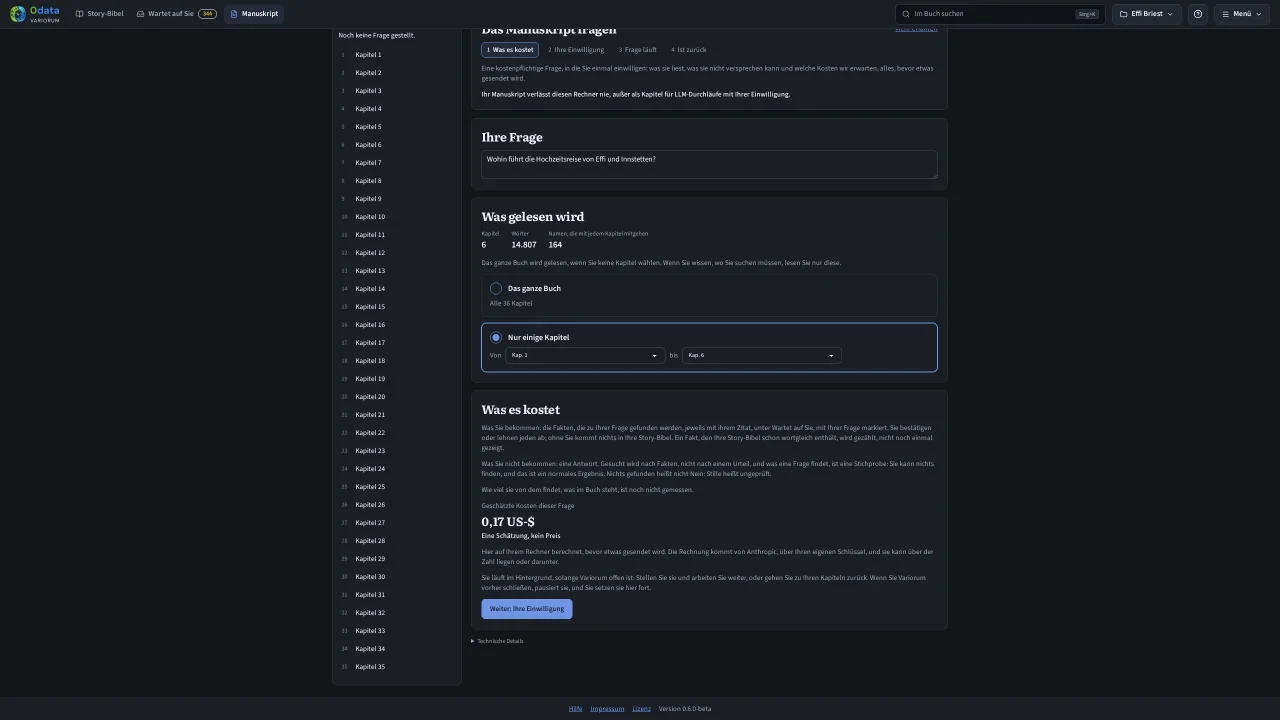Focus the Im Buch suchen search field

point(1000,14)
